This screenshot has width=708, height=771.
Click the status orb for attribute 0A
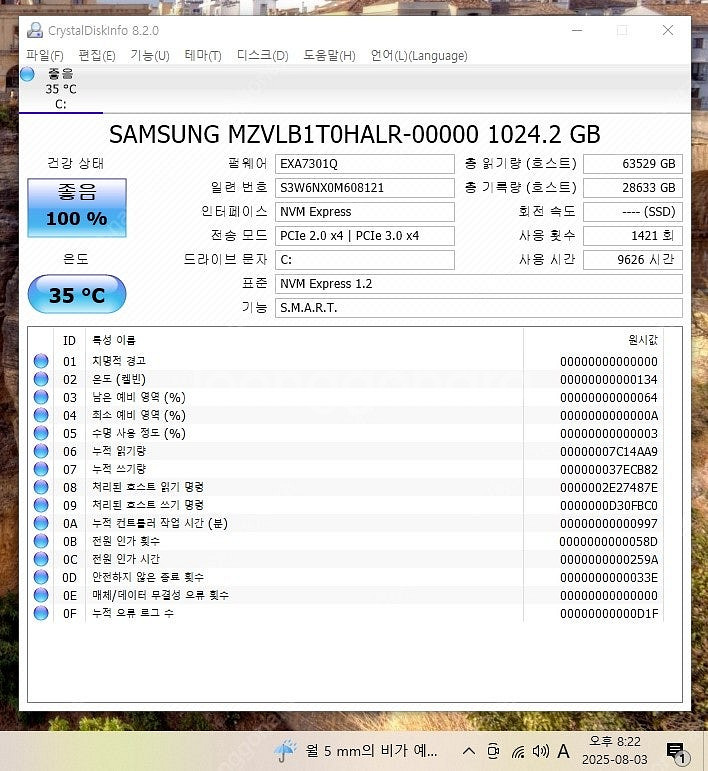click(x=41, y=523)
